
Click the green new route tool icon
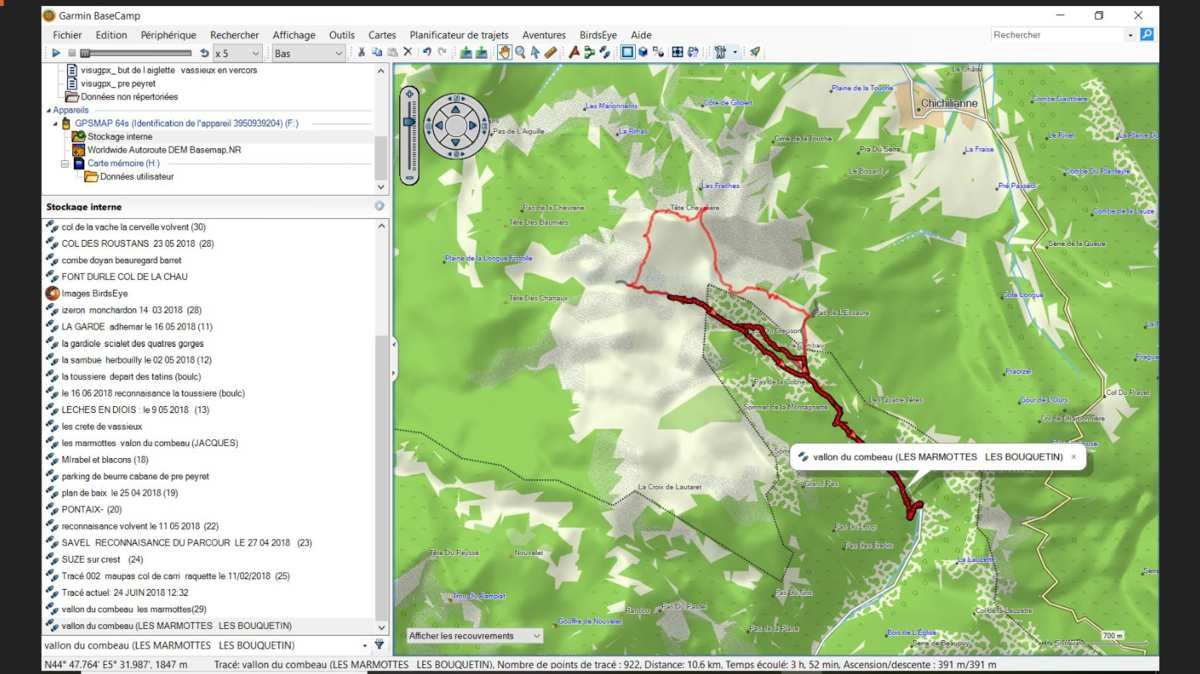tap(589, 53)
